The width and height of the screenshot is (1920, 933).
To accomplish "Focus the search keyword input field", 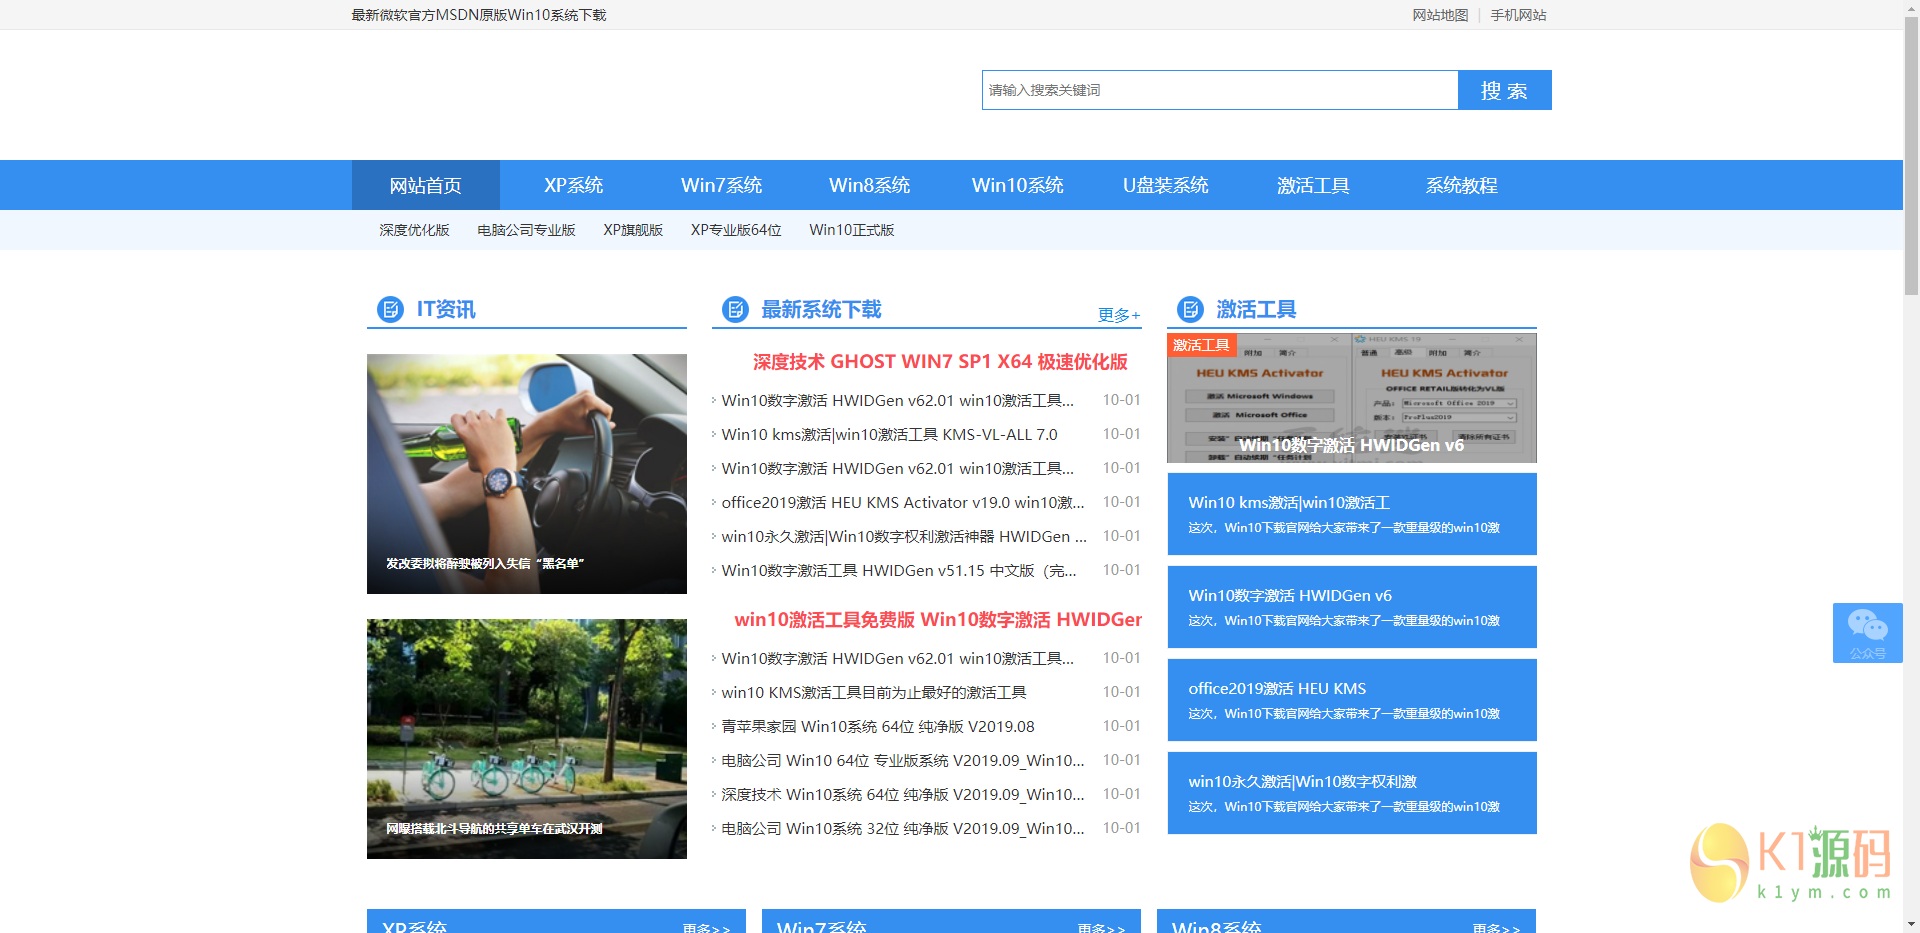I will click(1219, 90).
